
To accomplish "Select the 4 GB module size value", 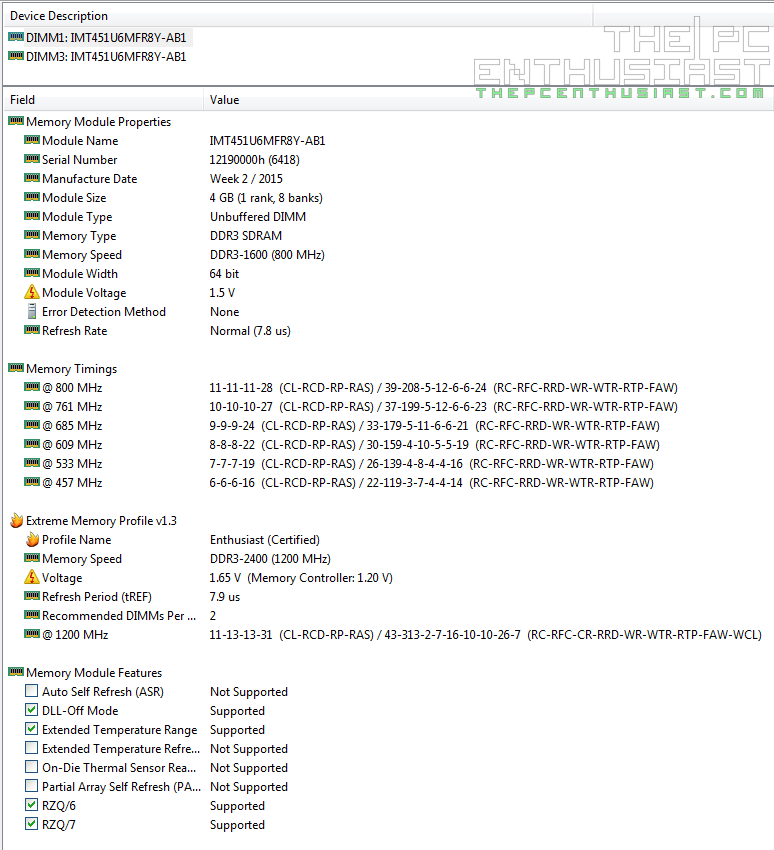I will [266, 198].
